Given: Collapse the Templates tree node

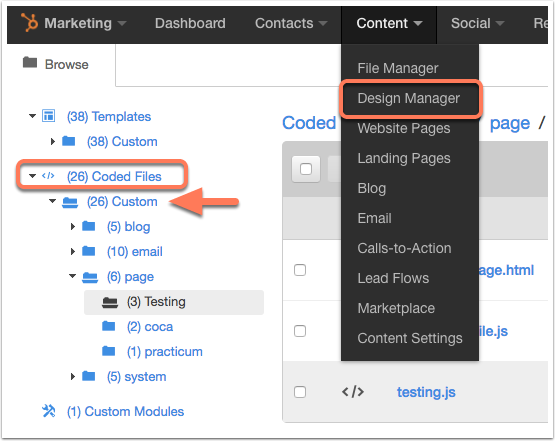Looking at the screenshot, I should pos(32,116).
